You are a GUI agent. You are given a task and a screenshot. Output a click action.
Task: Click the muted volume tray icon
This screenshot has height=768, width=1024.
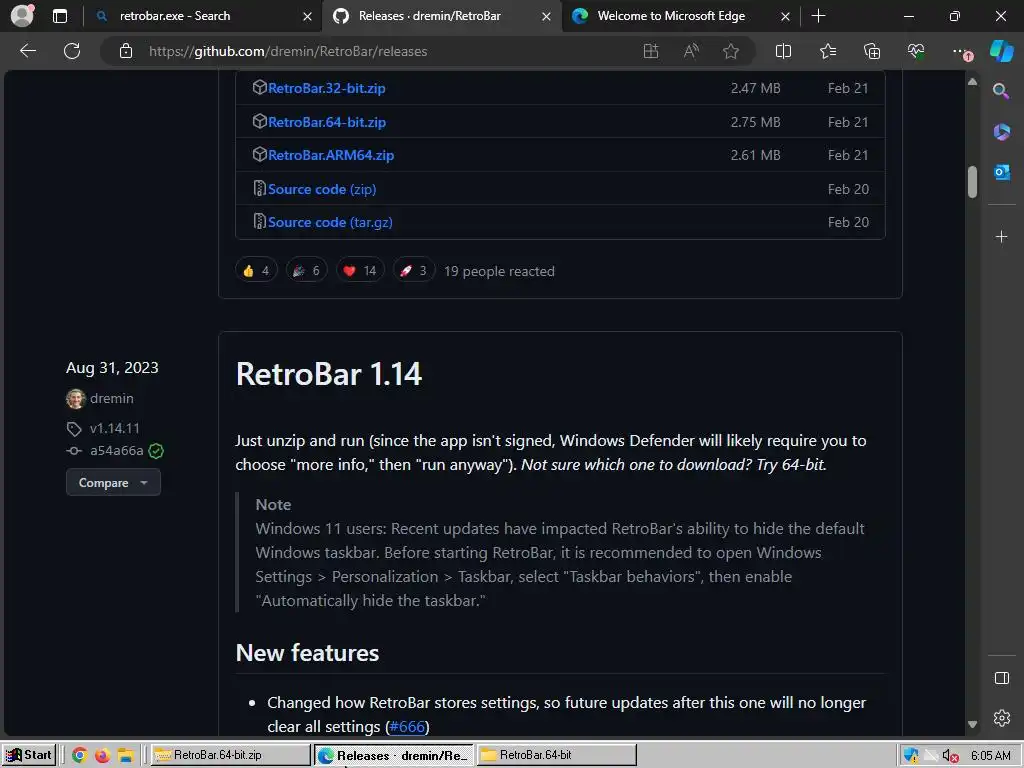click(x=951, y=756)
